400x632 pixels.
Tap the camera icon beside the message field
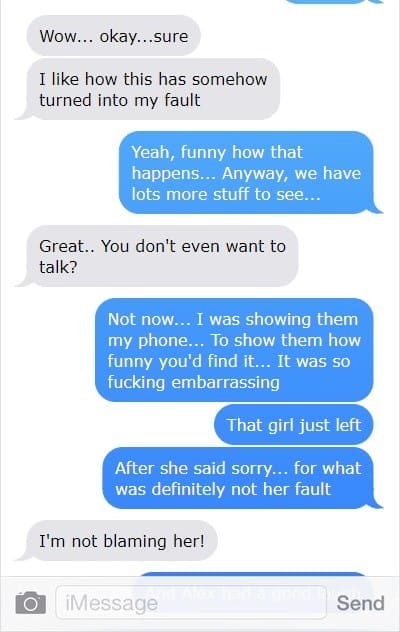pos(31,603)
